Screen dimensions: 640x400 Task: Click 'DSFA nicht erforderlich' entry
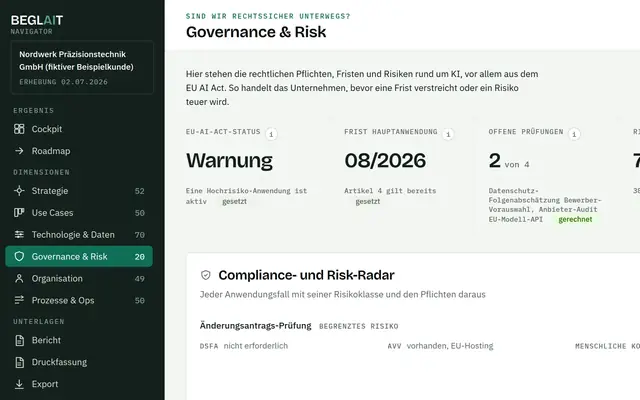coord(244,346)
